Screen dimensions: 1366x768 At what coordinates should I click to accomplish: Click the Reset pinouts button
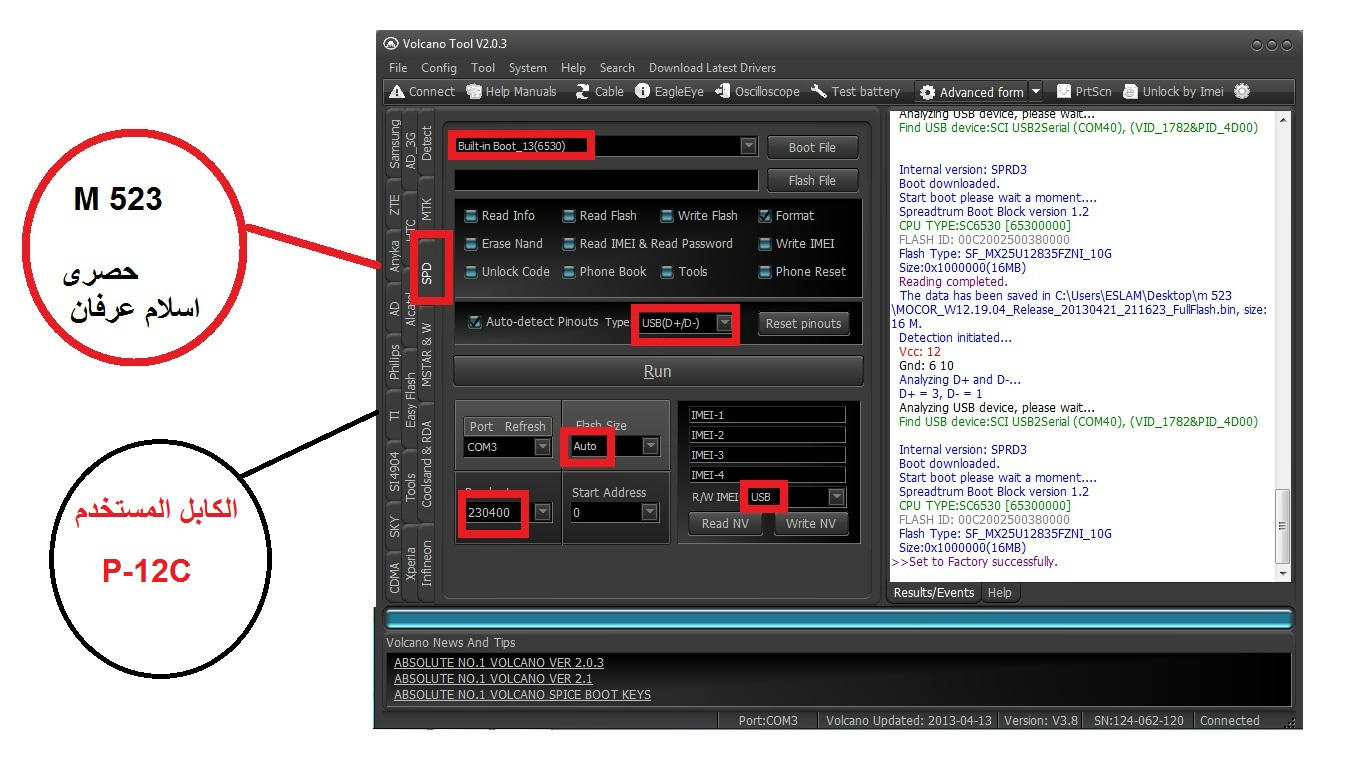[x=804, y=323]
